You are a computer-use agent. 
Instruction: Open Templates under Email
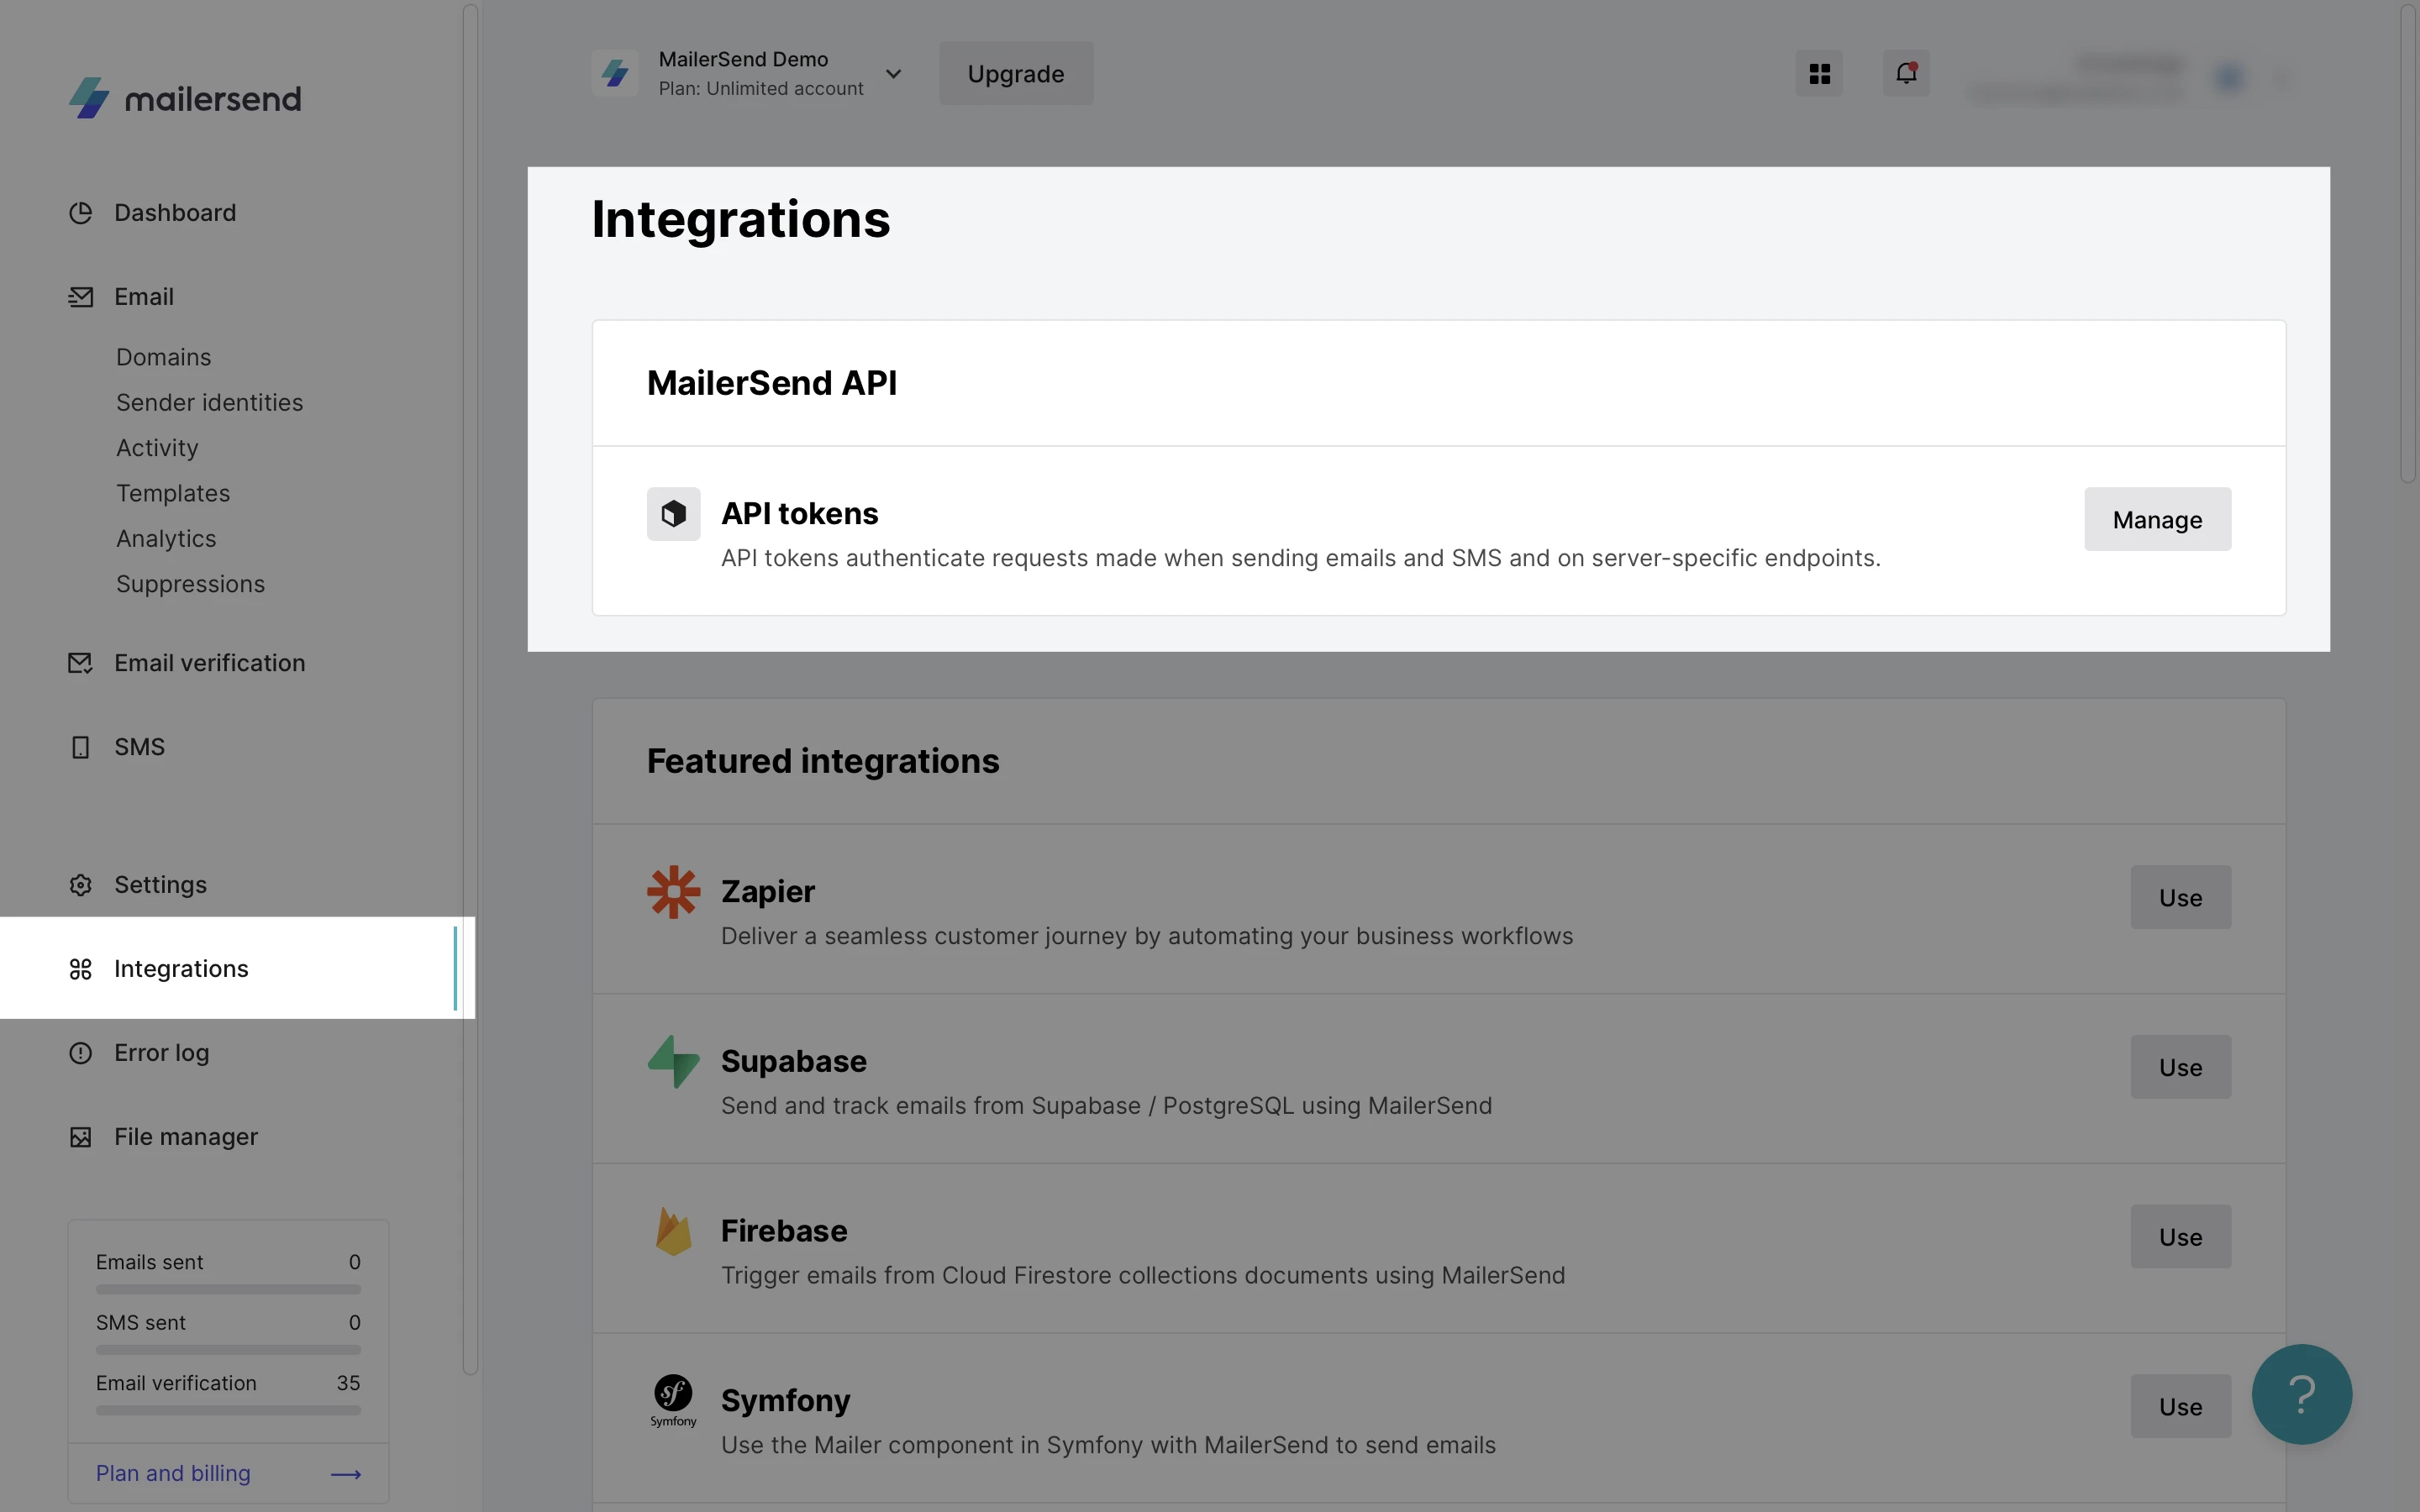(173, 493)
